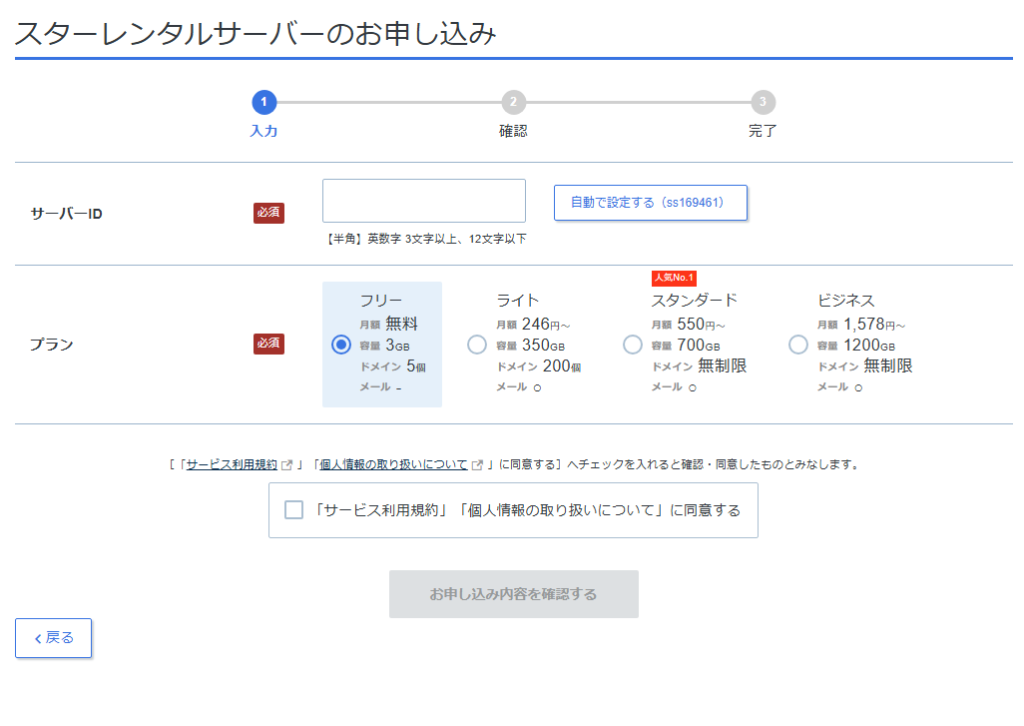
Task: Click the red 人気No.1 badge
Action: click(x=673, y=278)
